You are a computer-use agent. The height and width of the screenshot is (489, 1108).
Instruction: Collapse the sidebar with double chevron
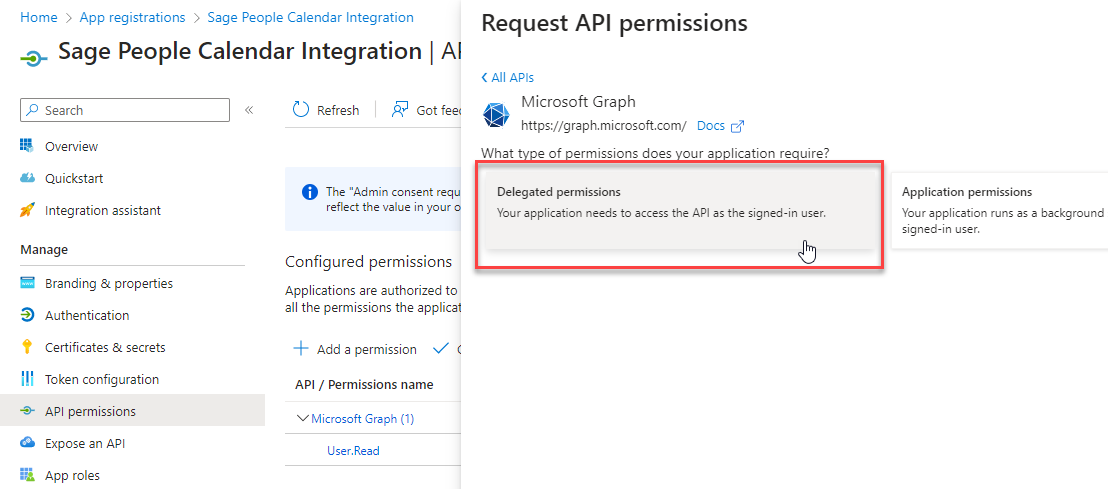(249, 110)
